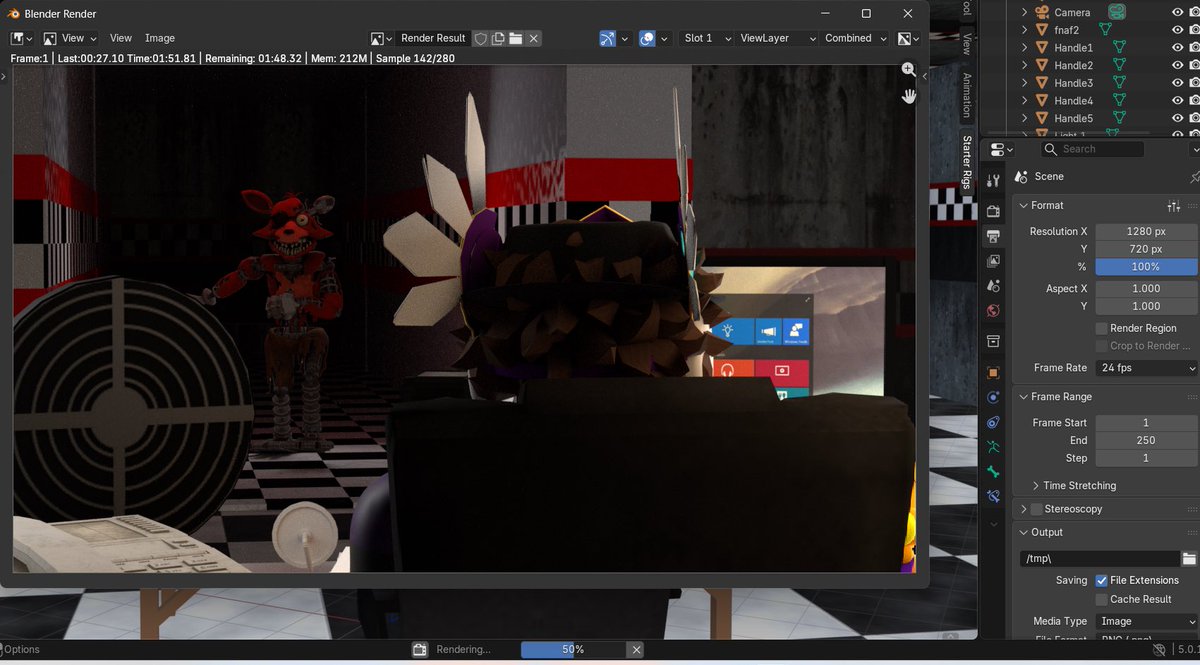The height and width of the screenshot is (665, 1200).
Task: Collapse the Frame Range panel
Action: click(1022, 397)
